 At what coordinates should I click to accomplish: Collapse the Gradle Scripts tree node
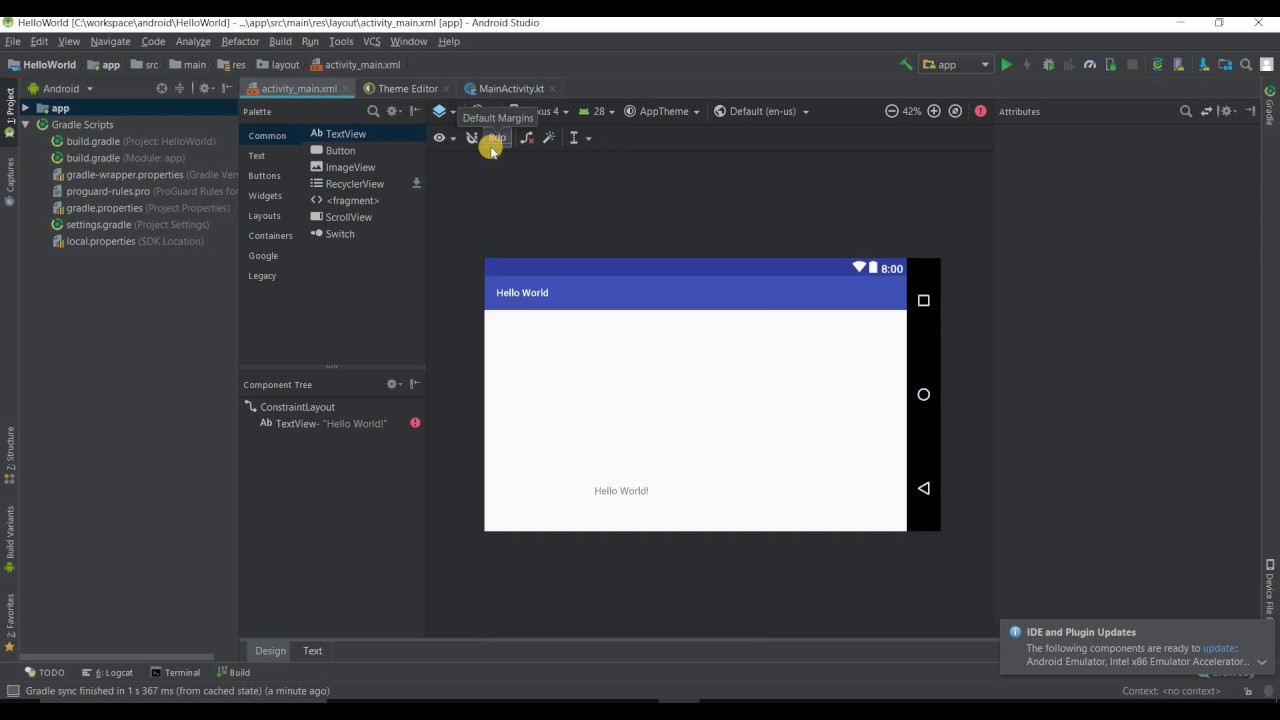25,125
